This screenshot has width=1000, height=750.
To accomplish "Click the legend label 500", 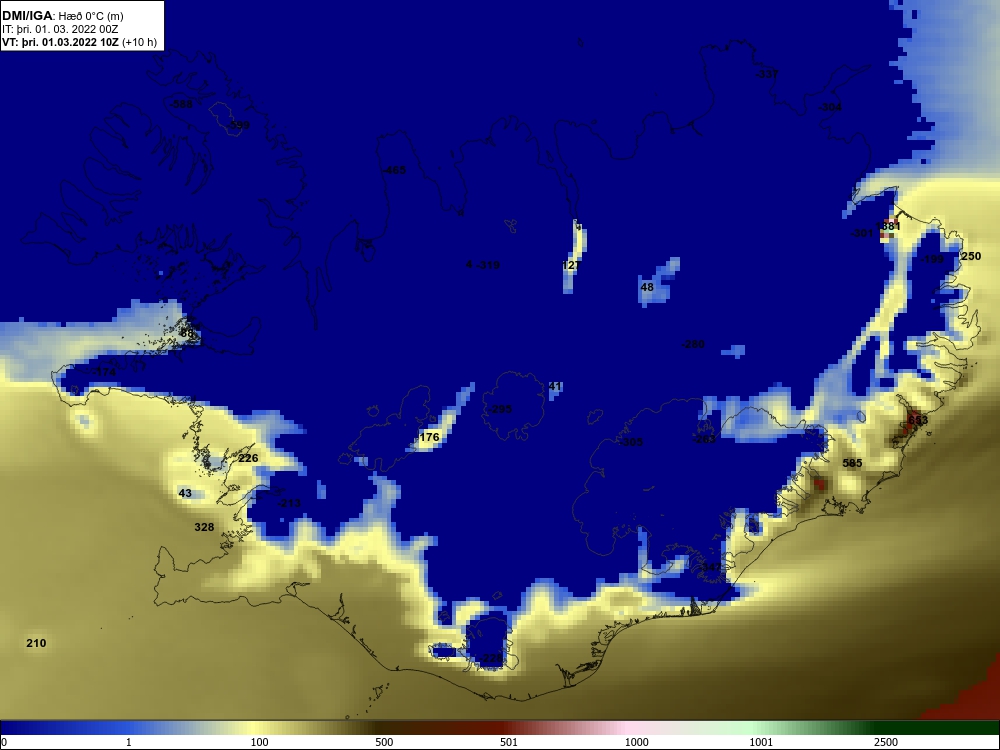I will click(385, 742).
